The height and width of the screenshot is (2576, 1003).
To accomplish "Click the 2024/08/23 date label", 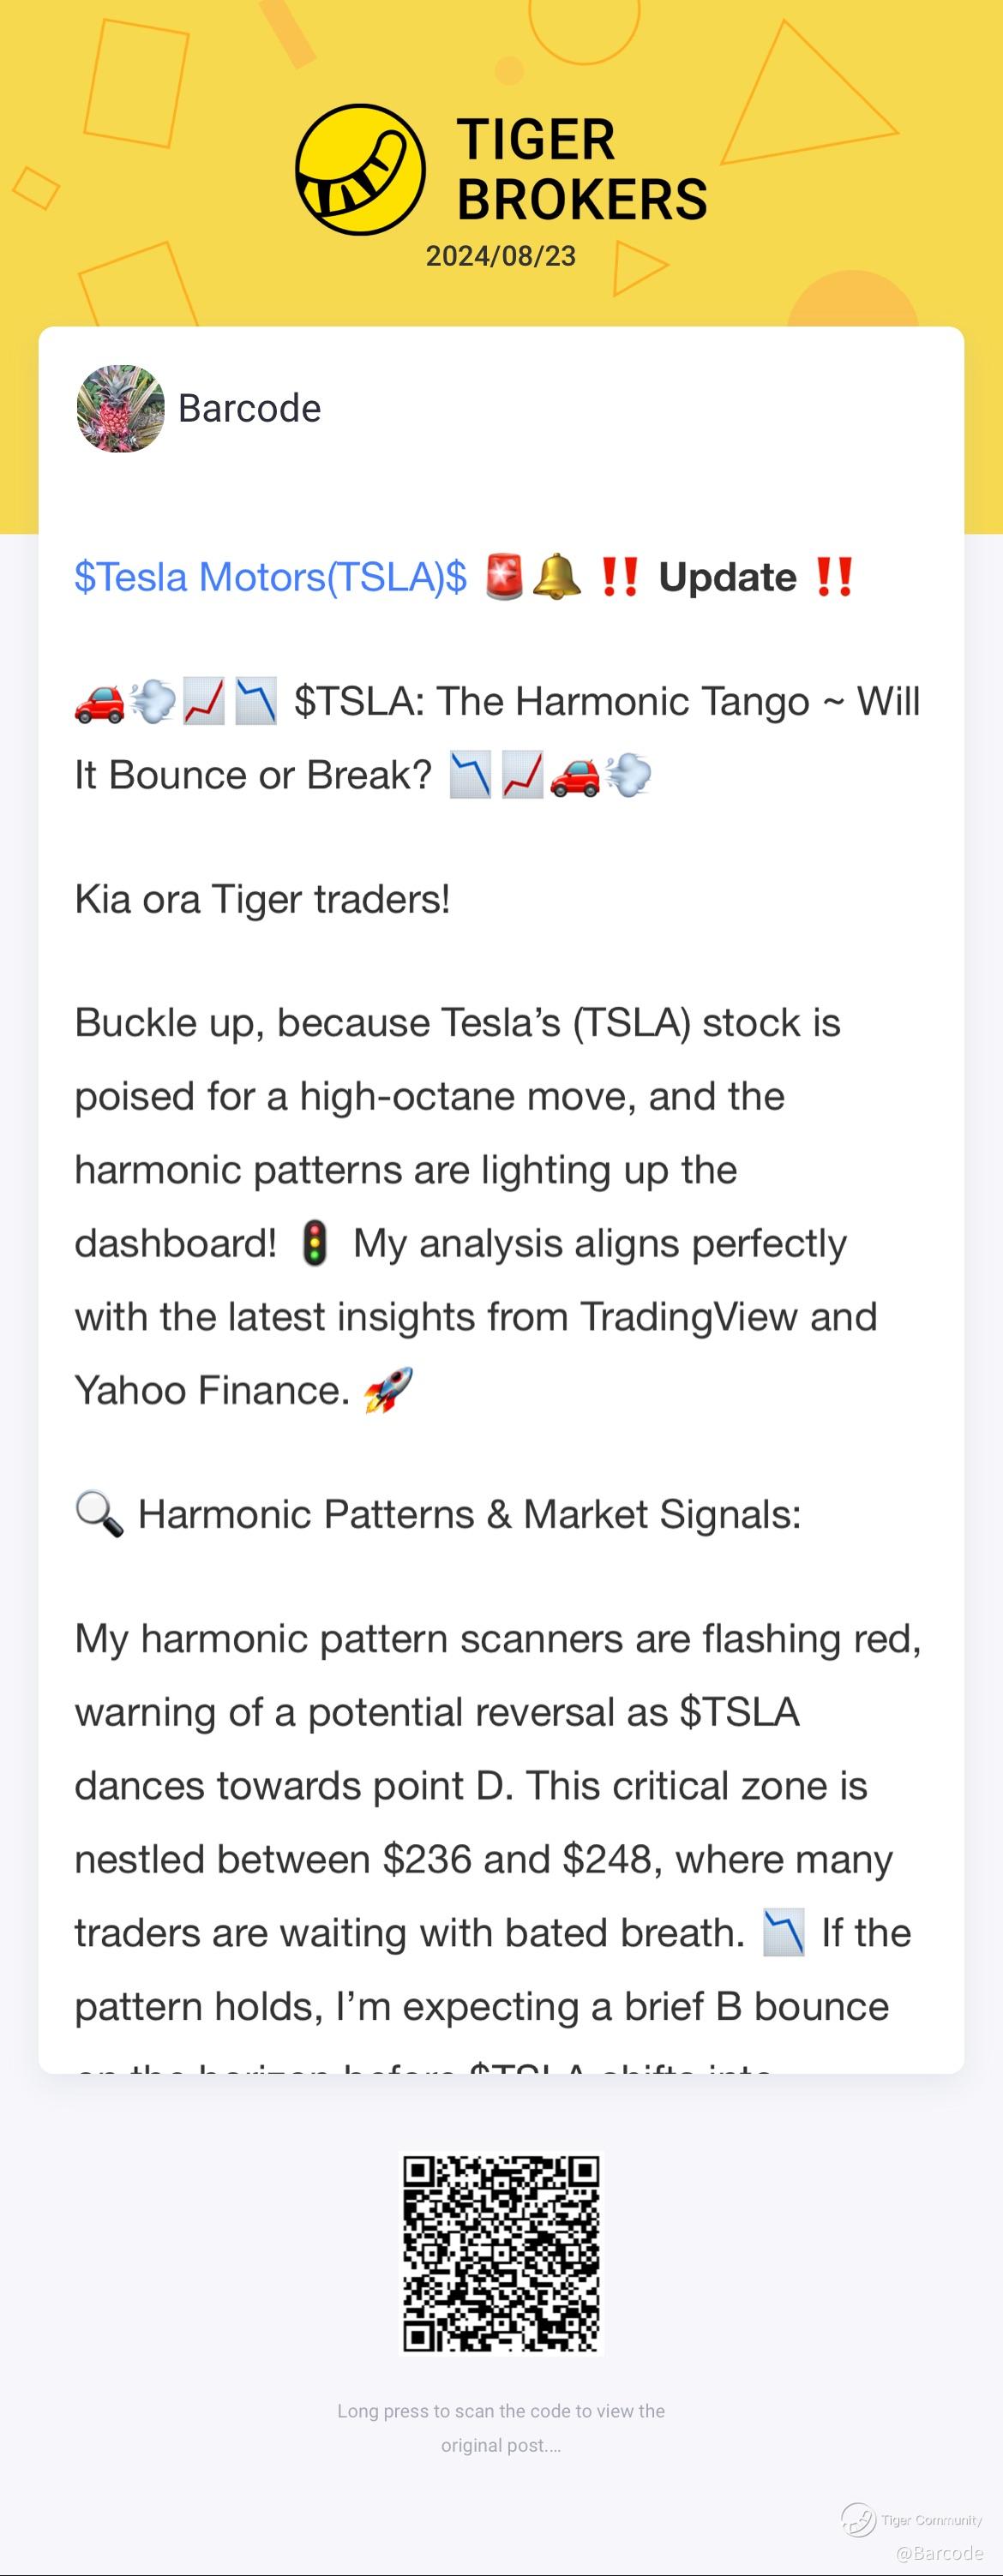I will pos(501,256).
